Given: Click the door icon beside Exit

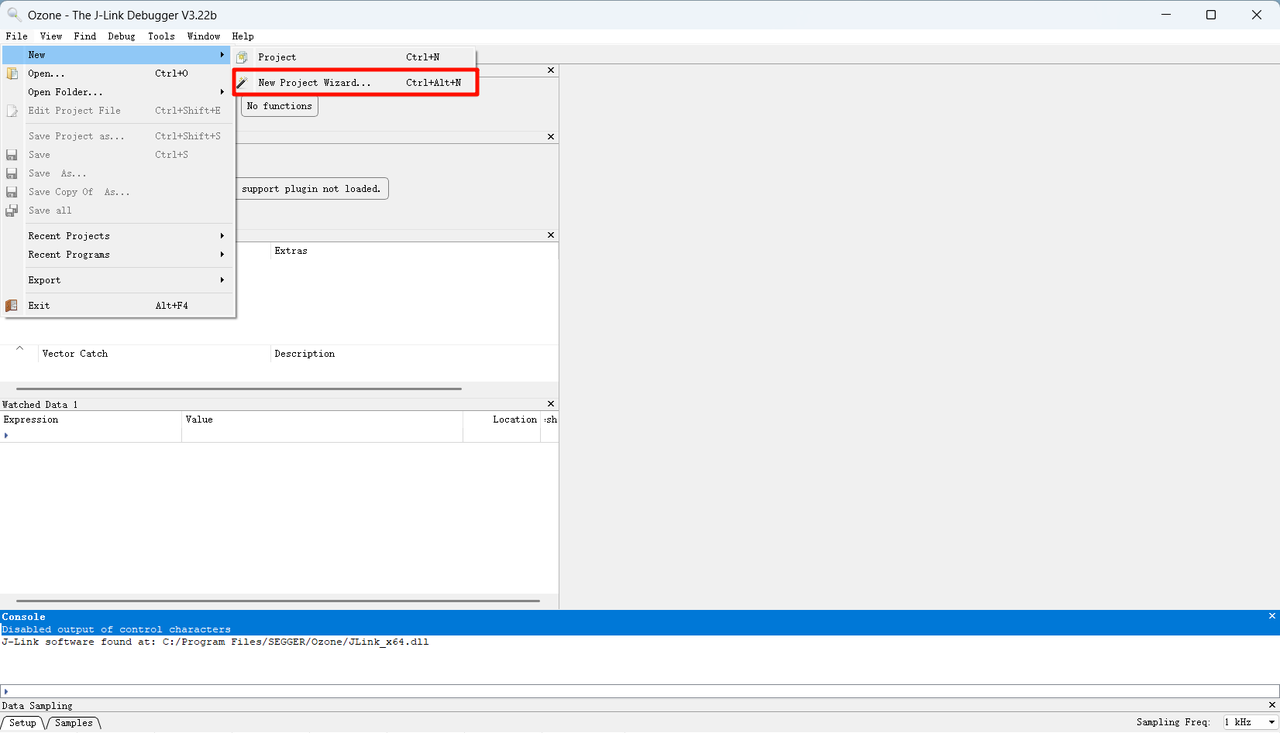Looking at the screenshot, I should point(12,306).
